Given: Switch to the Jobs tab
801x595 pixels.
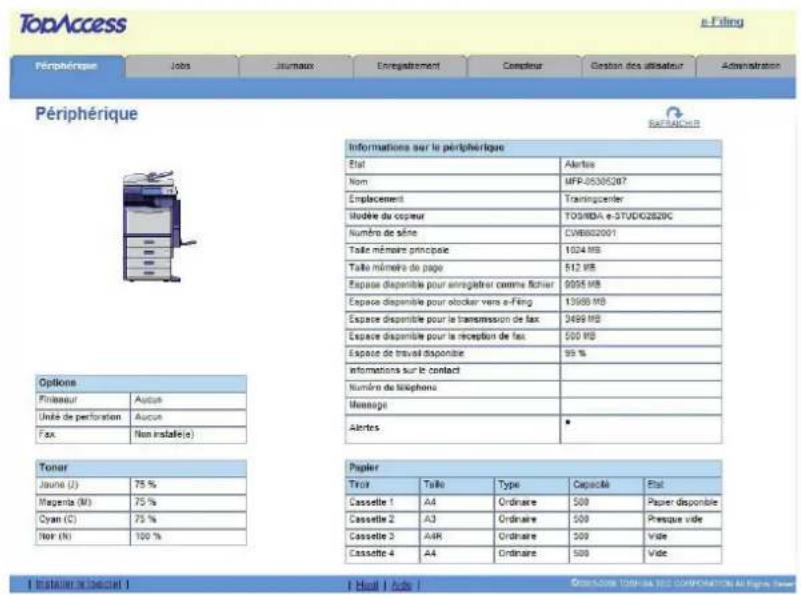Looking at the screenshot, I should [x=181, y=66].
